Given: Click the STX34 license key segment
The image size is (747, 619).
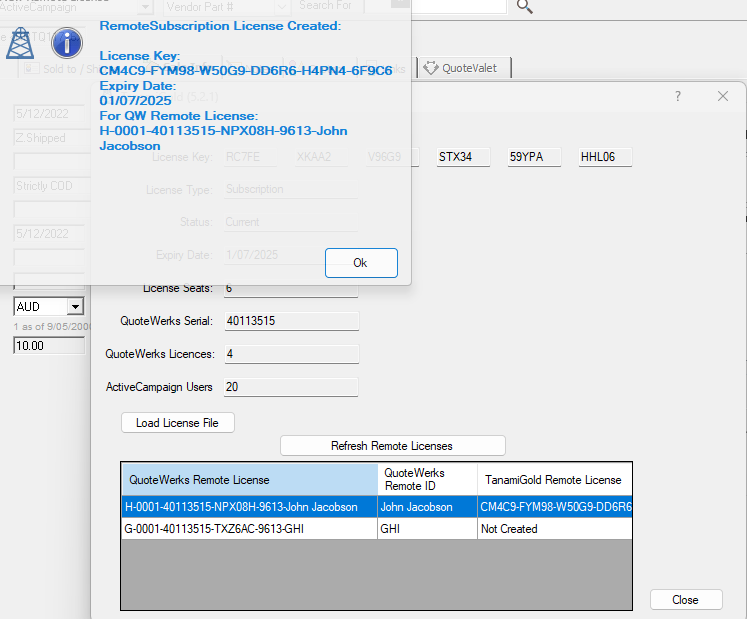Looking at the screenshot, I should pyautogui.click(x=463, y=157).
